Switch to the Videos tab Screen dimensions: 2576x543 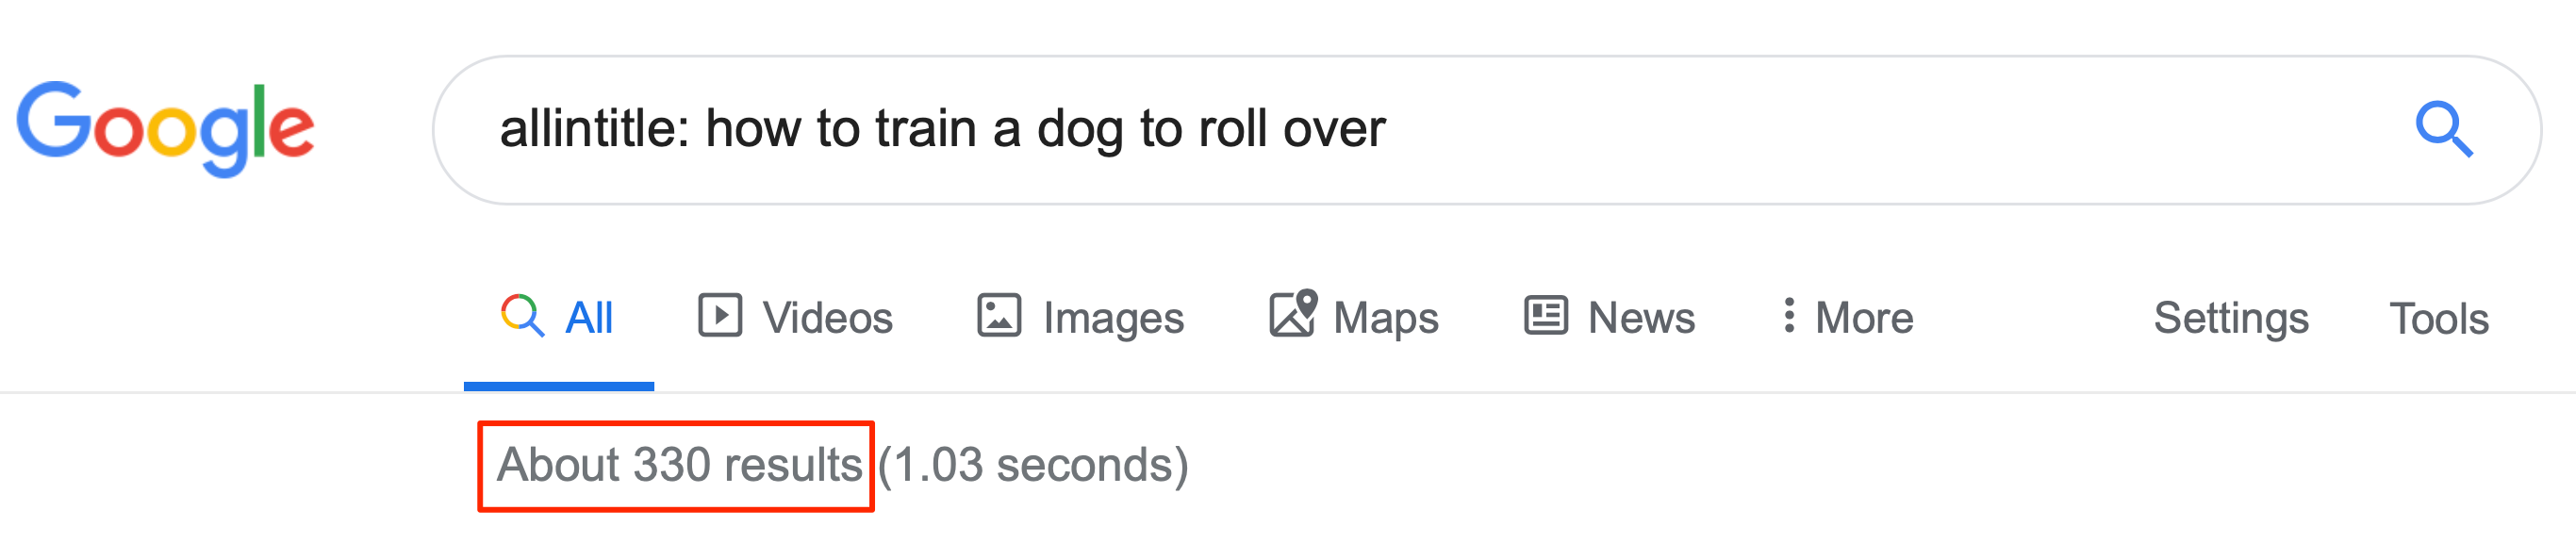click(795, 317)
